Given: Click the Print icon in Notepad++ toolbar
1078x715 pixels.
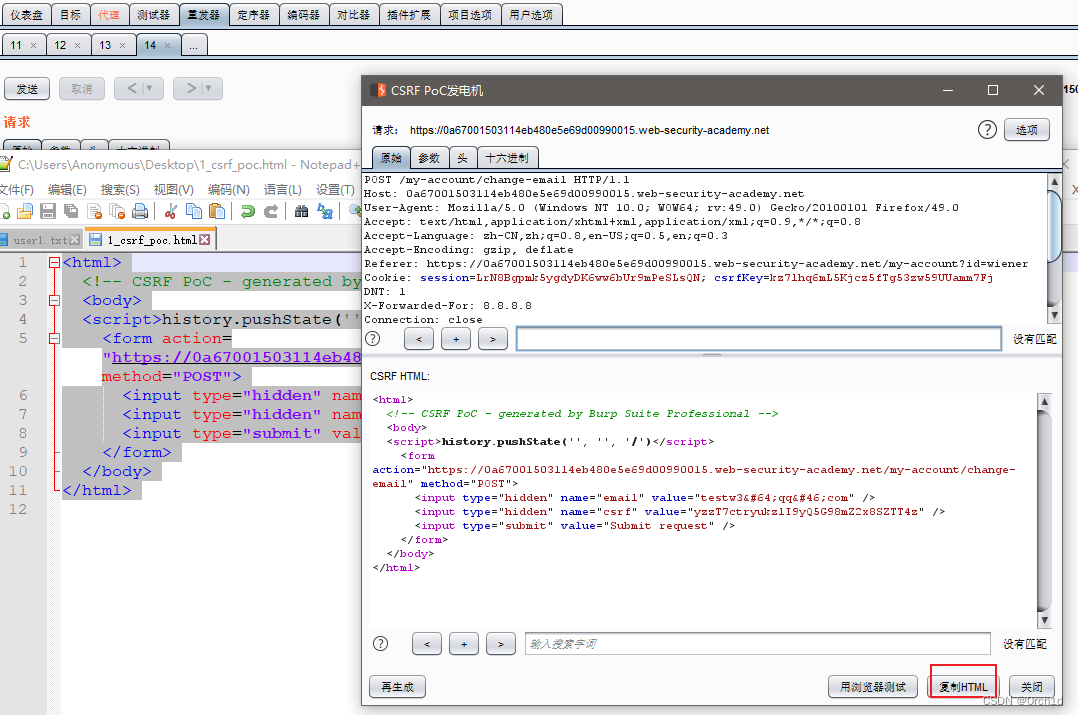Looking at the screenshot, I should click(140, 211).
